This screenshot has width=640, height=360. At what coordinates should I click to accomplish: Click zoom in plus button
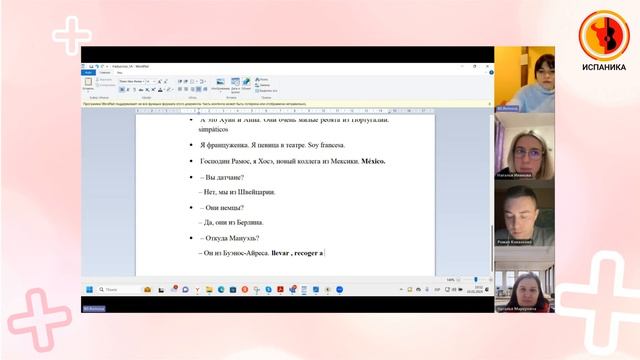(x=490, y=280)
